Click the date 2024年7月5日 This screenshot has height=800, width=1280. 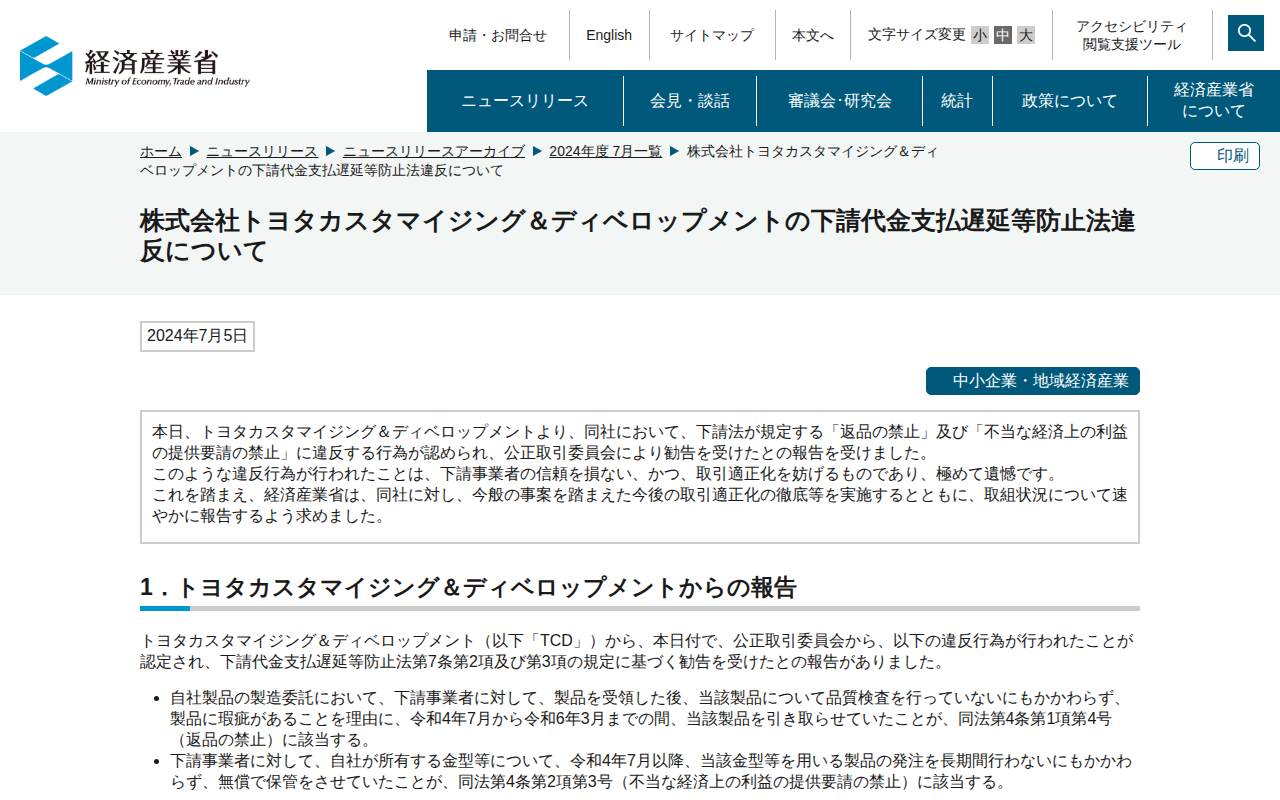coord(197,336)
